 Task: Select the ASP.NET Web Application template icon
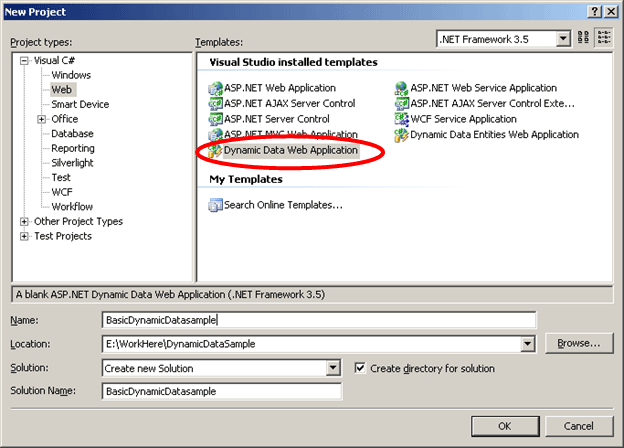[x=216, y=88]
